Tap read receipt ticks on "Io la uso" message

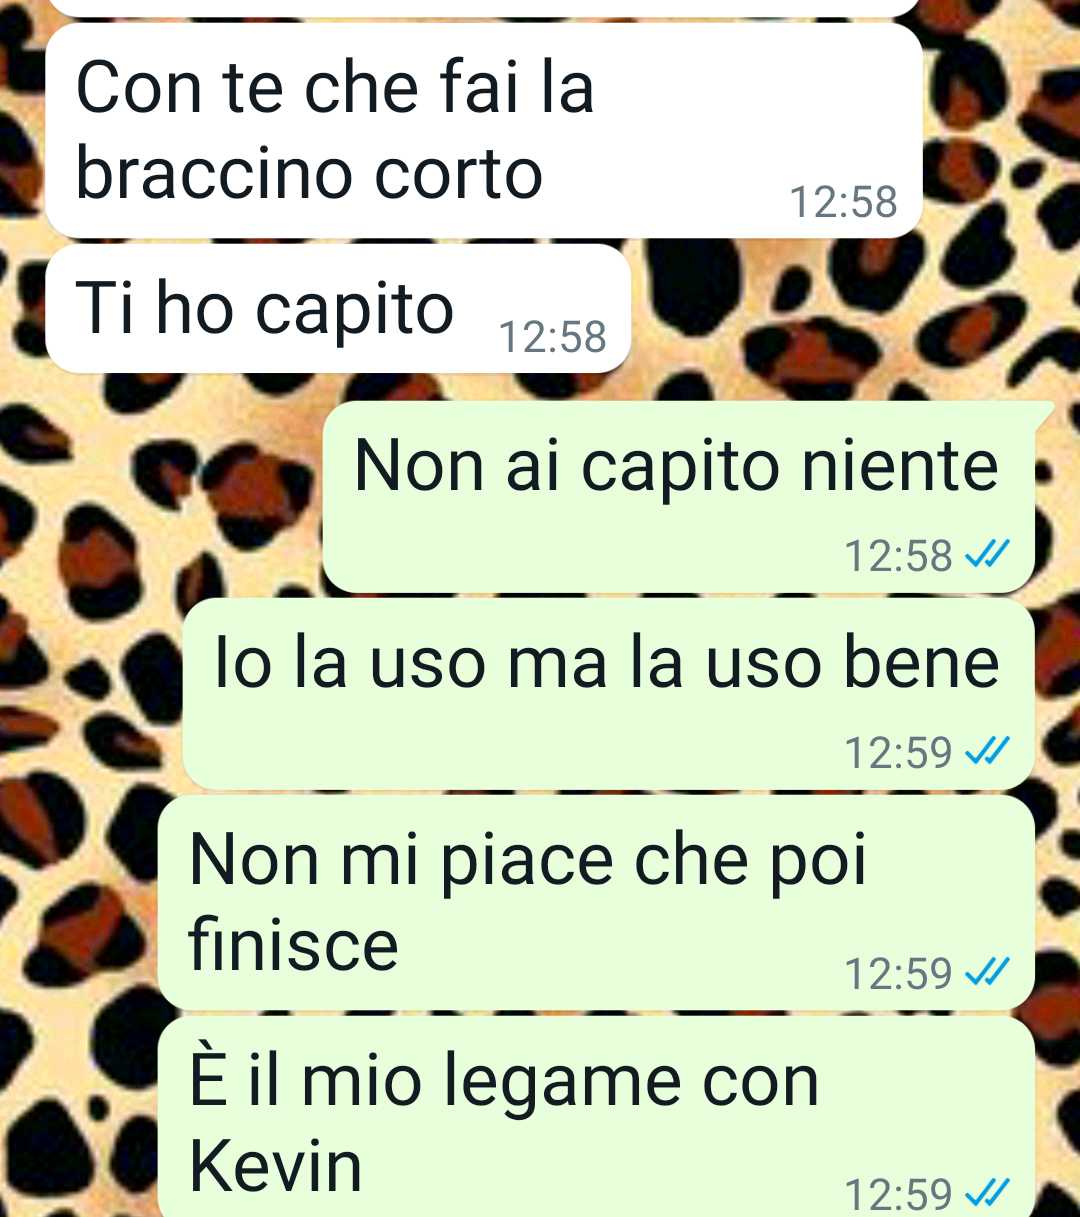click(987, 750)
